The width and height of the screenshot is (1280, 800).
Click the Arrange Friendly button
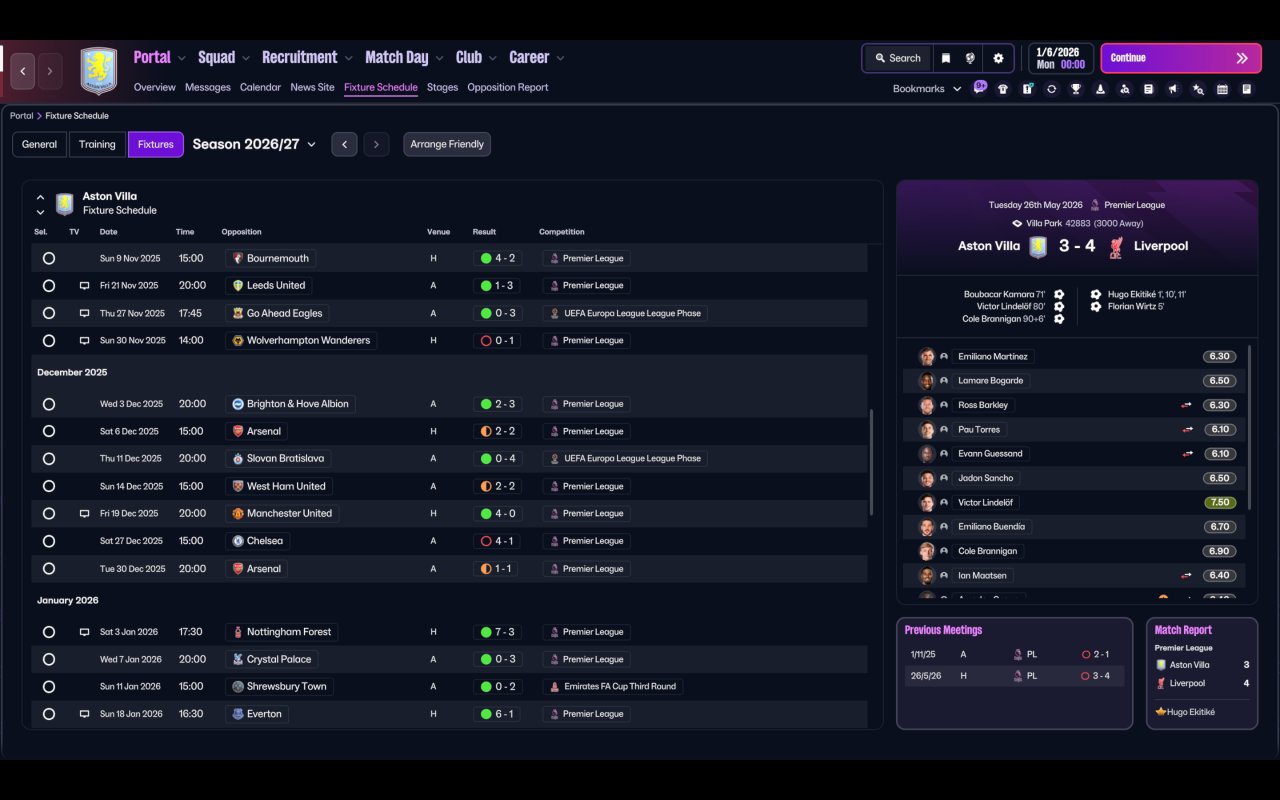point(447,144)
